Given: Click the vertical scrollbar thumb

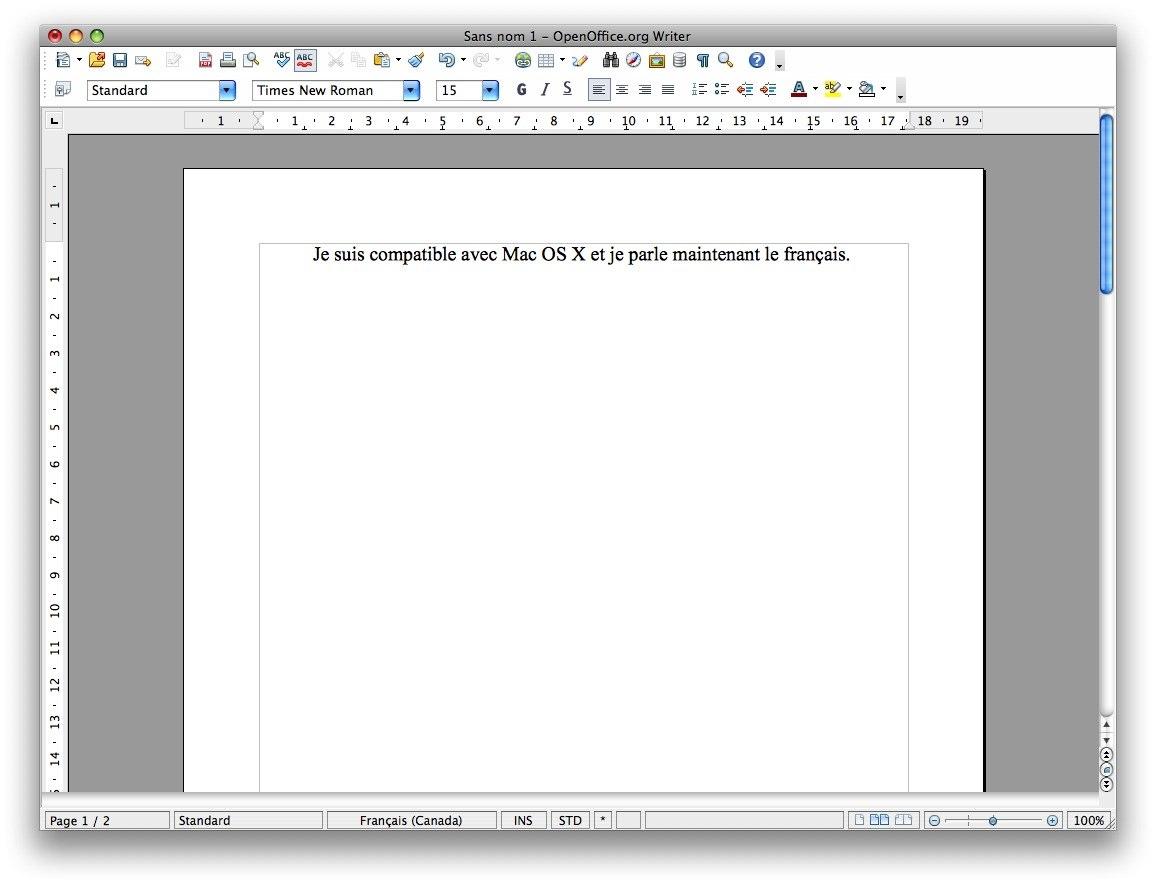Looking at the screenshot, I should click(1106, 204).
